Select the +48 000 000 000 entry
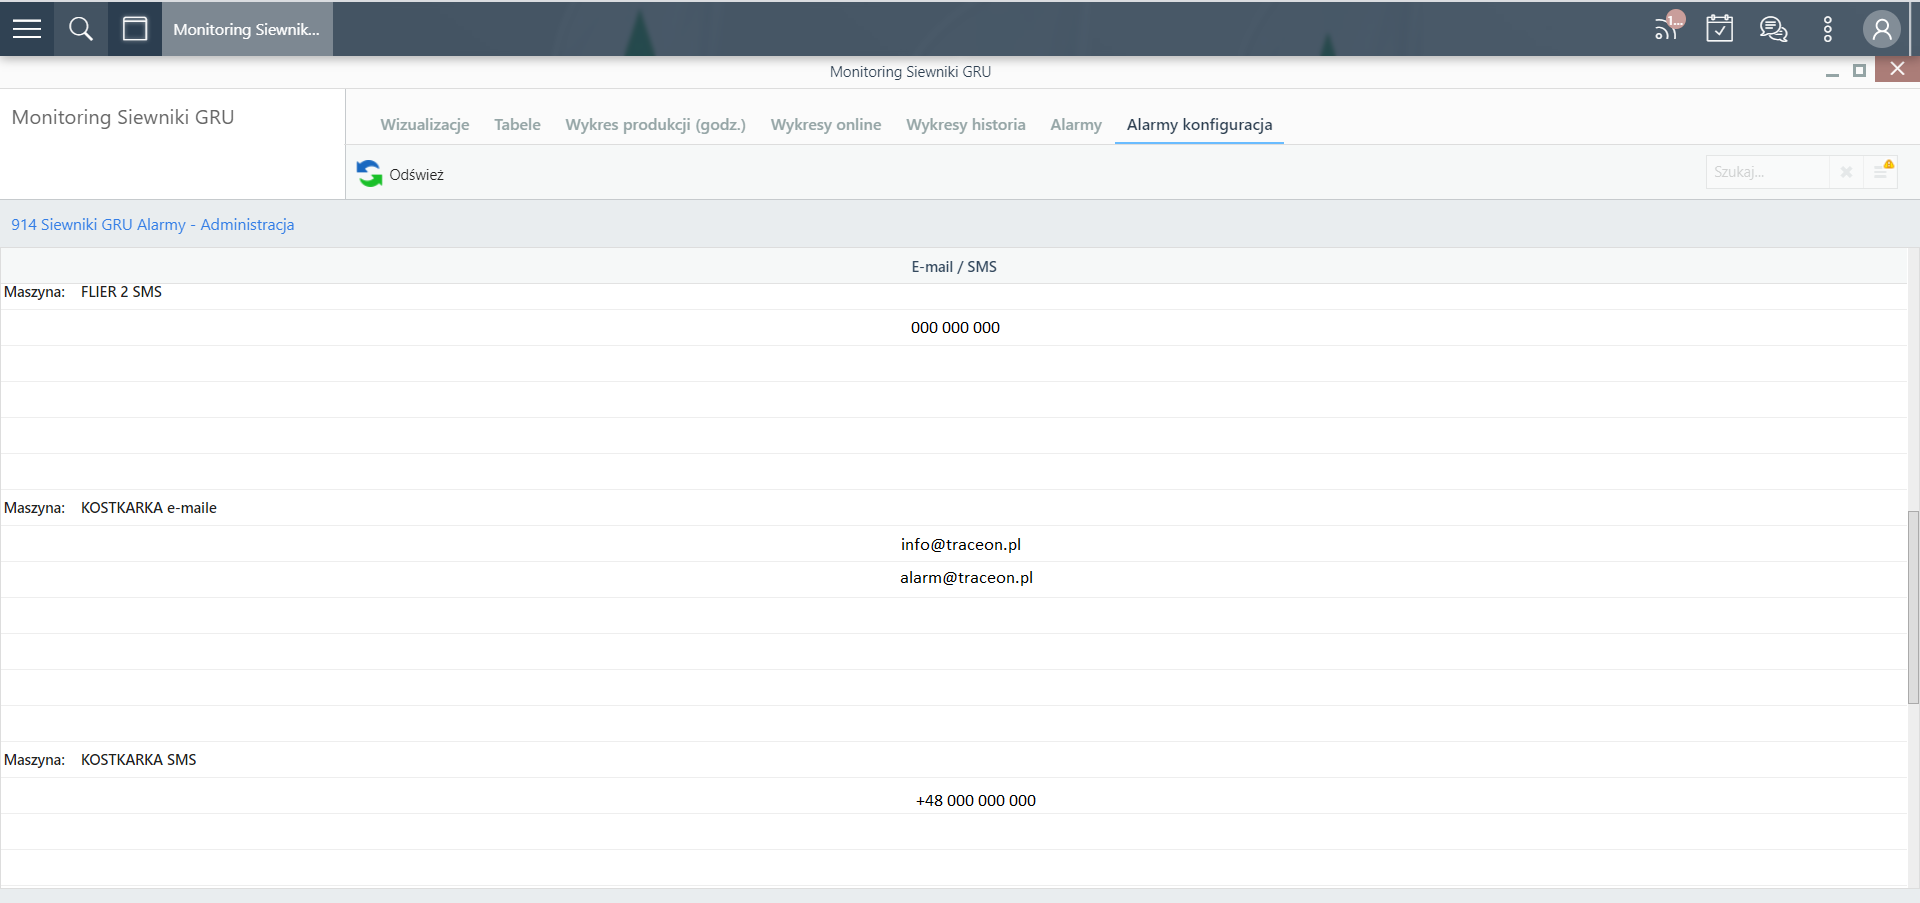Viewport: 1920px width, 903px height. click(x=976, y=801)
